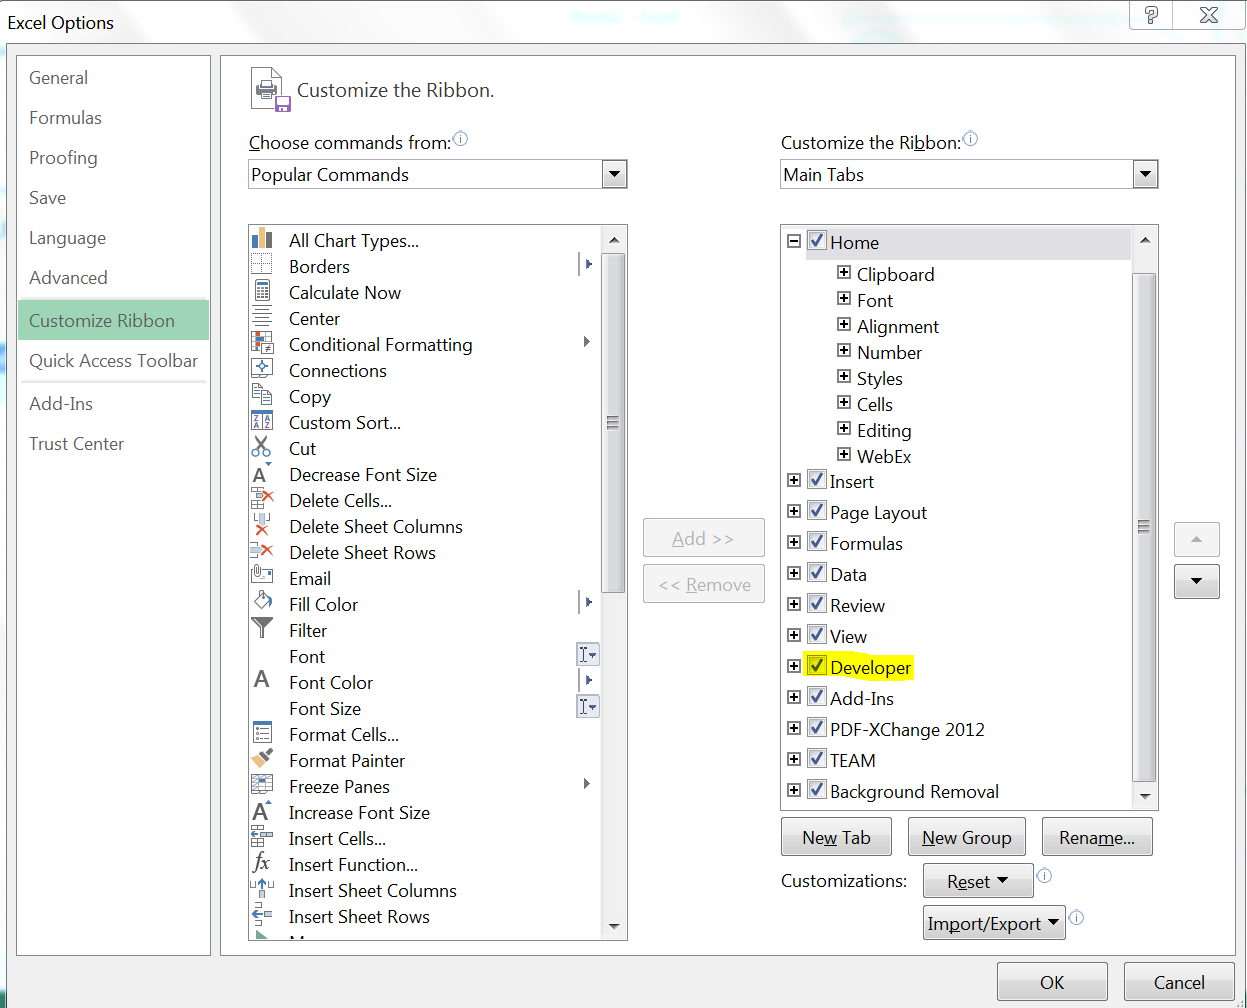This screenshot has width=1247, height=1008.
Task: Open the Import/Export menu button
Action: [x=993, y=922]
